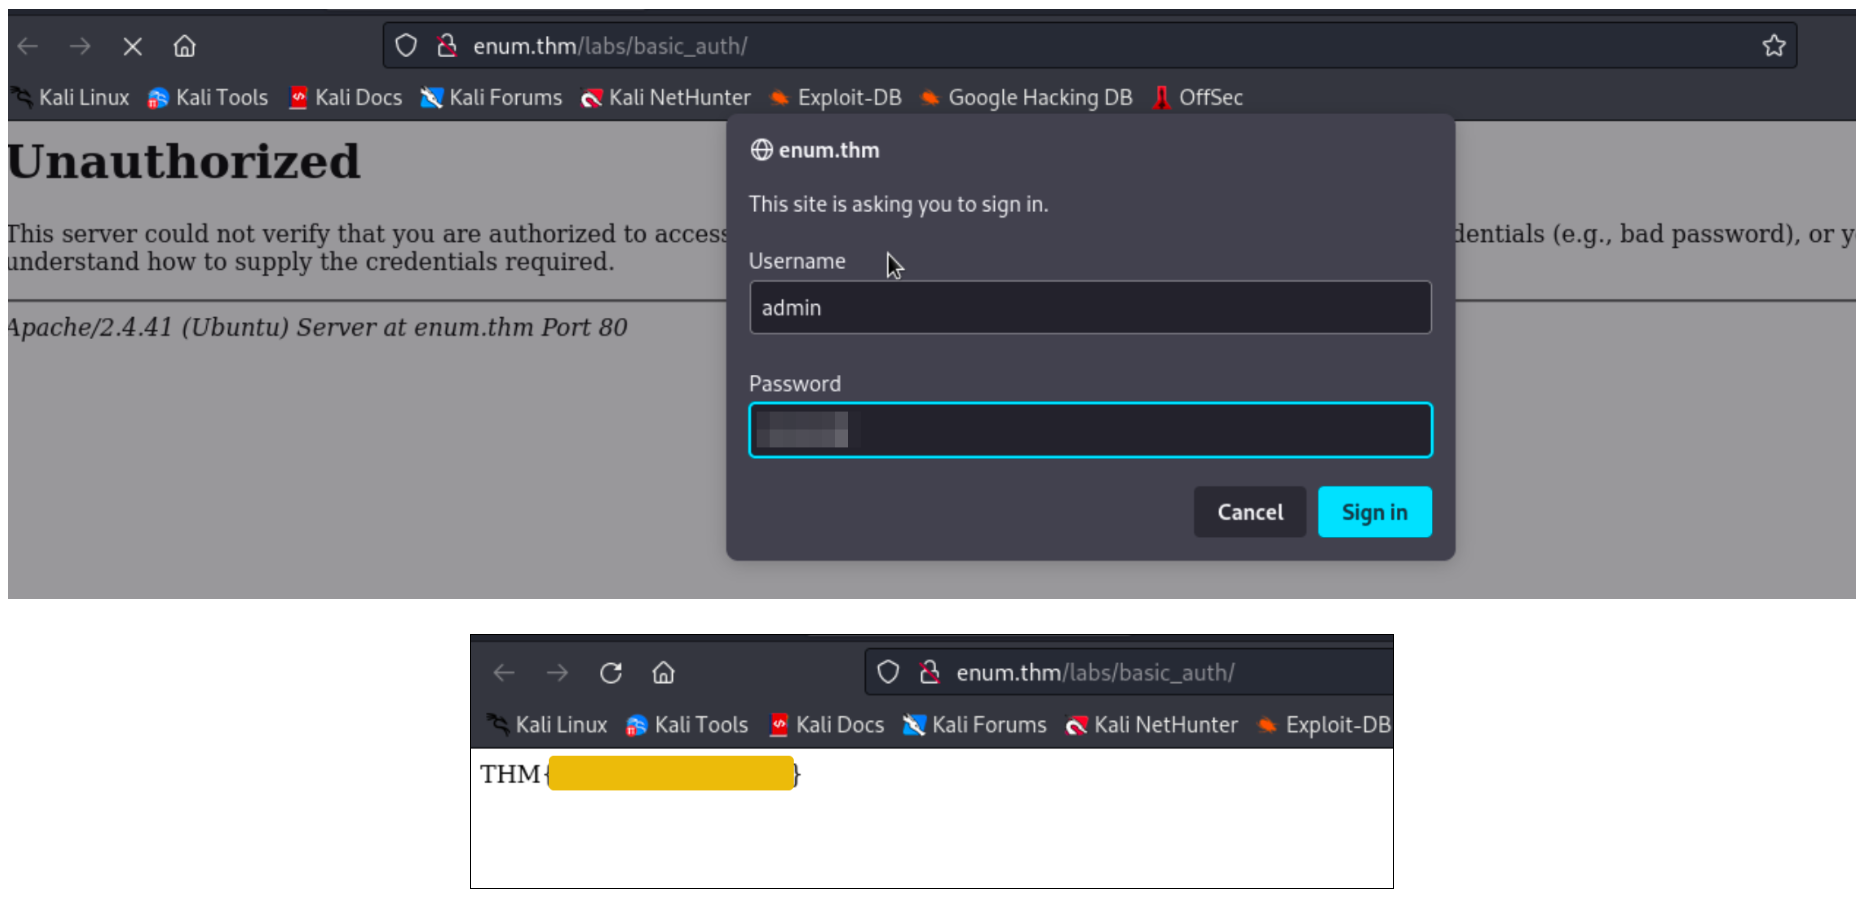Click the Username field containing admin

click(x=1090, y=307)
